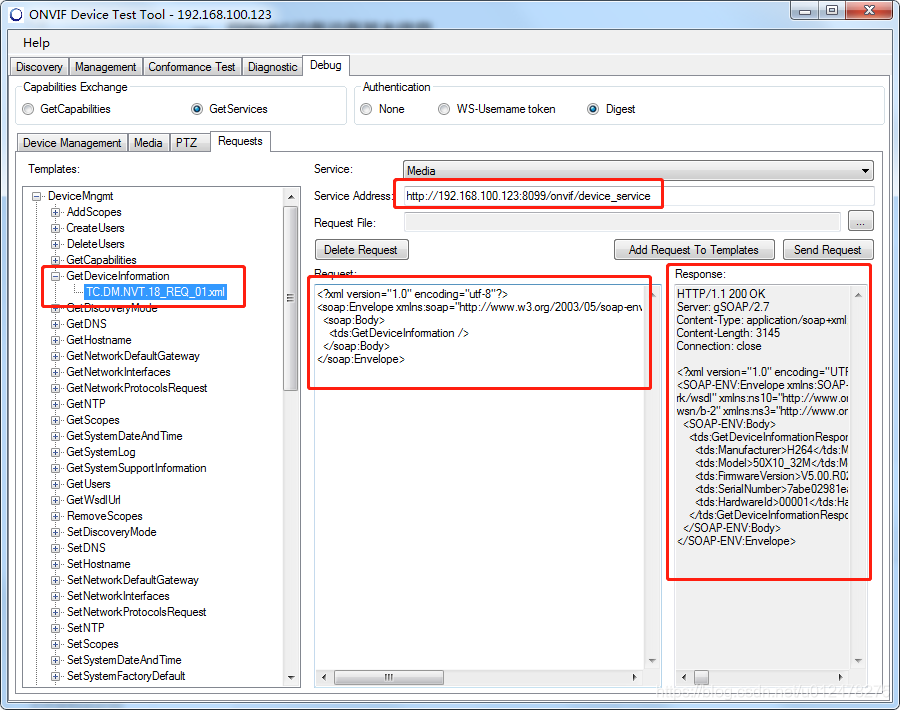Switch to the Discovery tab
This screenshot has width=900, height=710.
pyautogui.click(x=39, y=67)
